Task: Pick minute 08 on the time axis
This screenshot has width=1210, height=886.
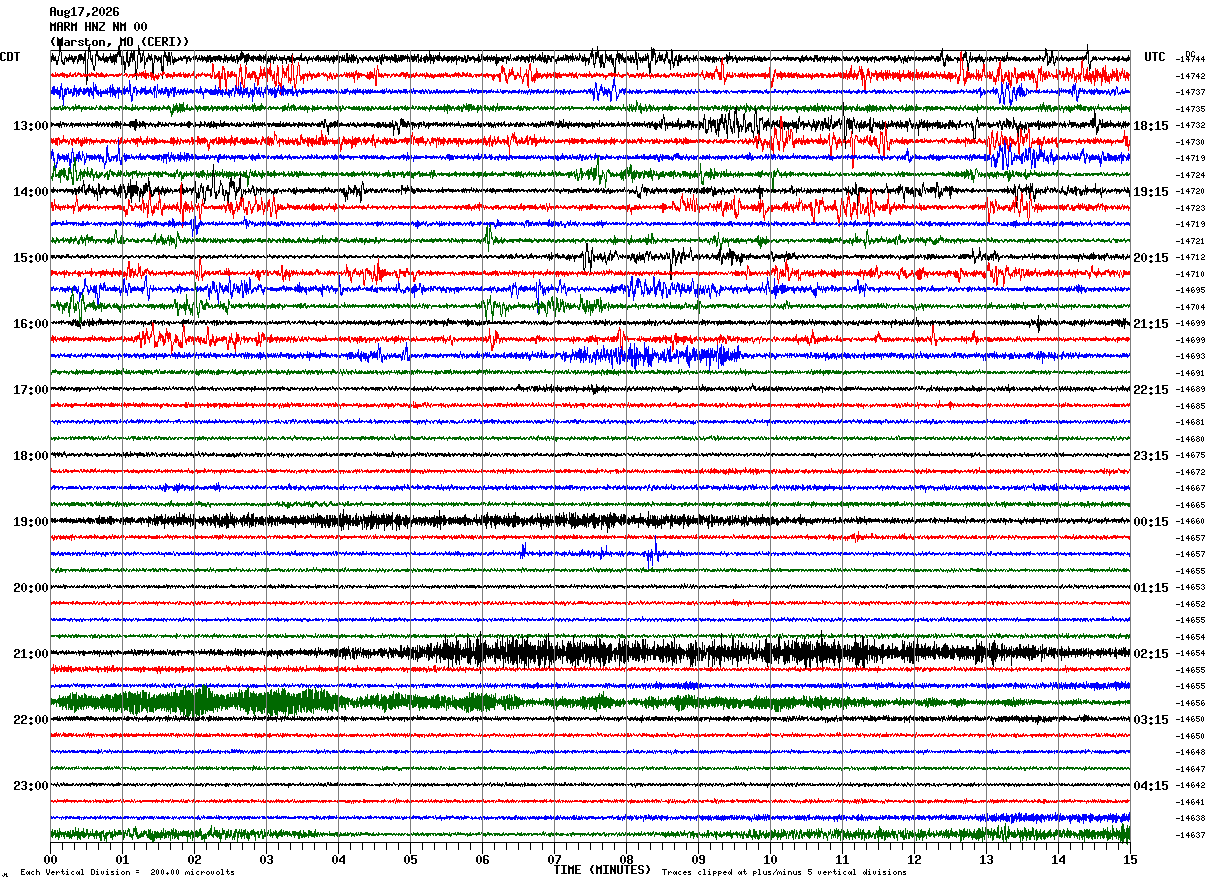Action: point(626,859)
